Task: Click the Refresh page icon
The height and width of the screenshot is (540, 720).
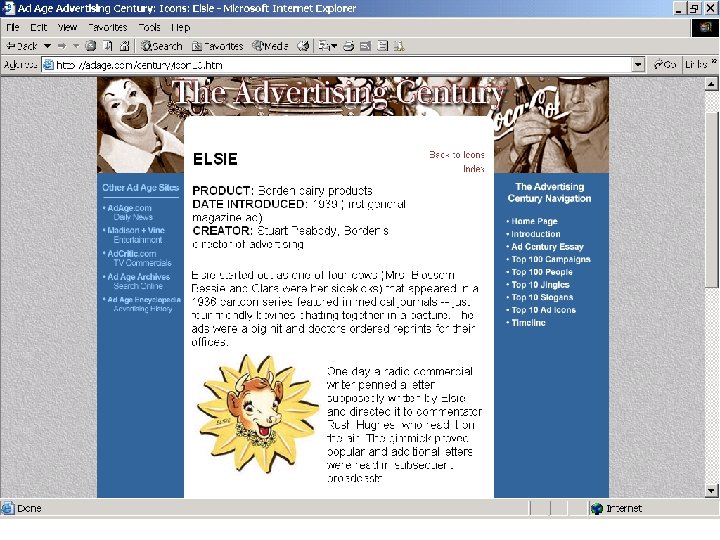Action: (x=108, y=45)
